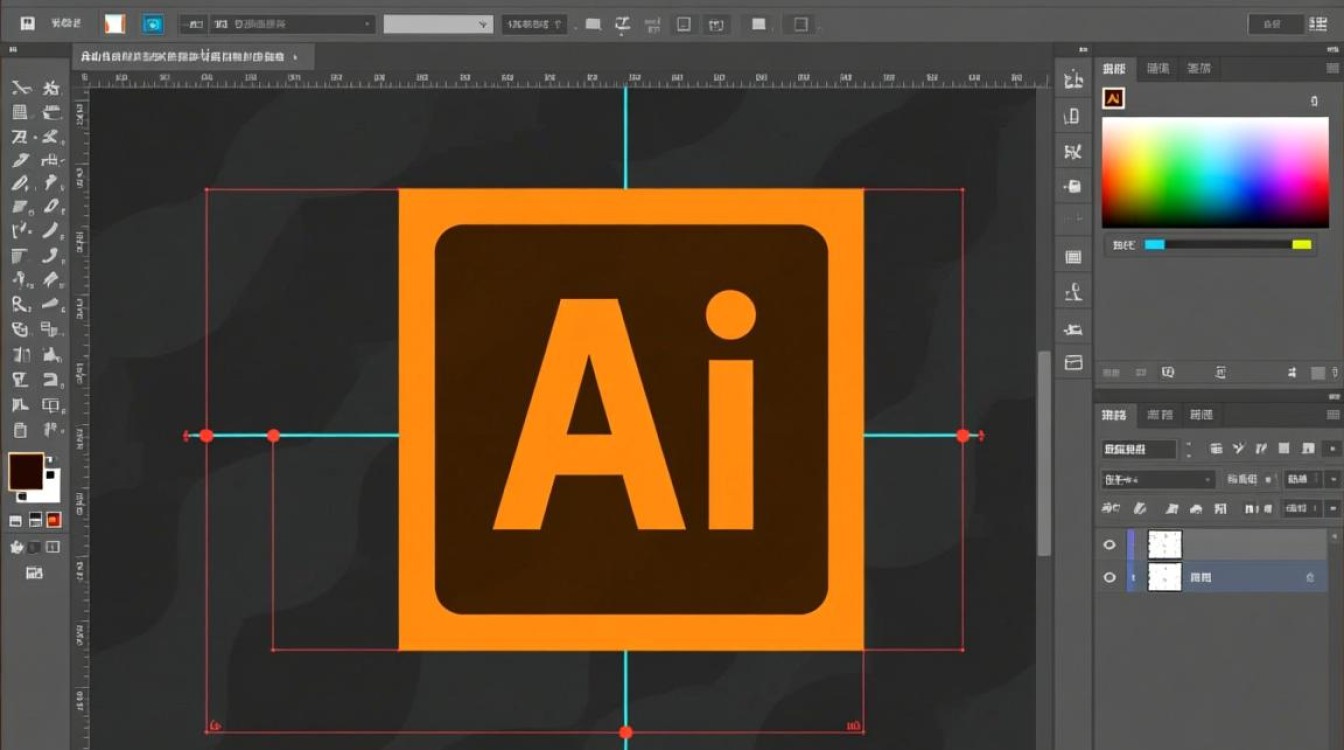Click the dark brown foreground color swatch in the toolbox

point(26,471)
